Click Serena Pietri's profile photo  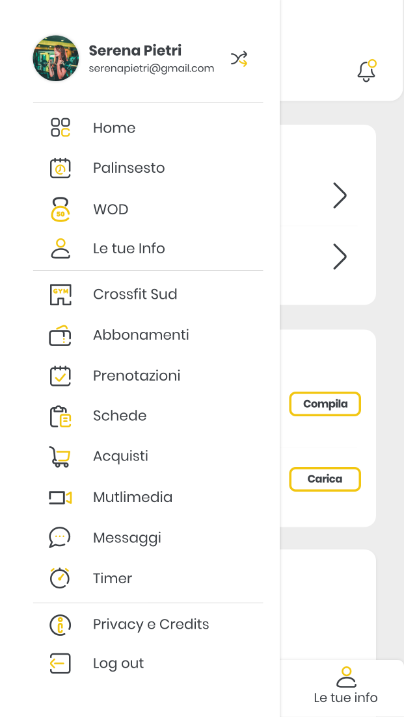(56, 58)
